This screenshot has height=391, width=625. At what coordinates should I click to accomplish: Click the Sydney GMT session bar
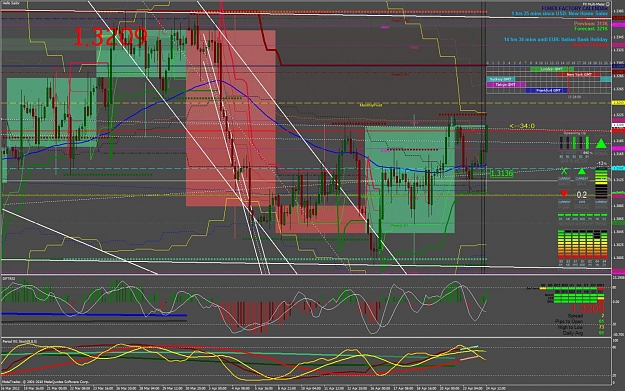(501, 79)
